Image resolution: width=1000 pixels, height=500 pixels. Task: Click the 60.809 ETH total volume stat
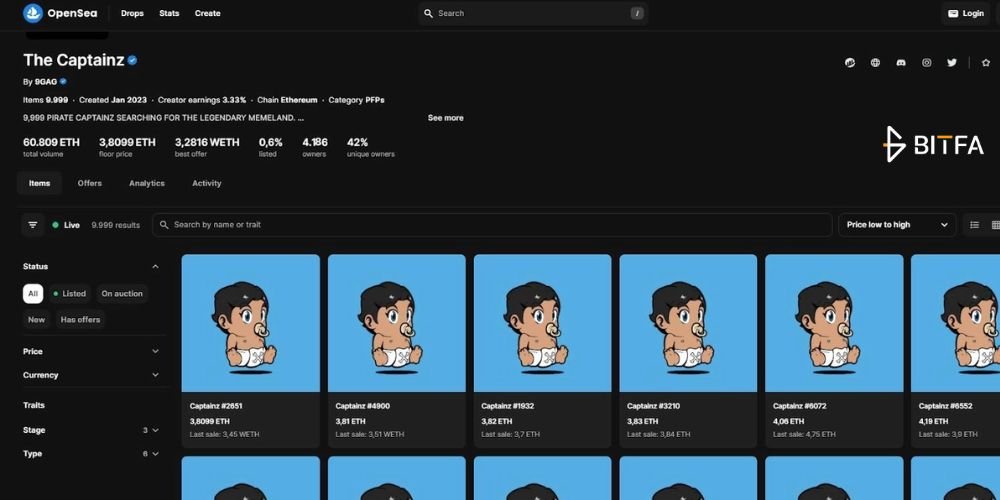[52, 146]
